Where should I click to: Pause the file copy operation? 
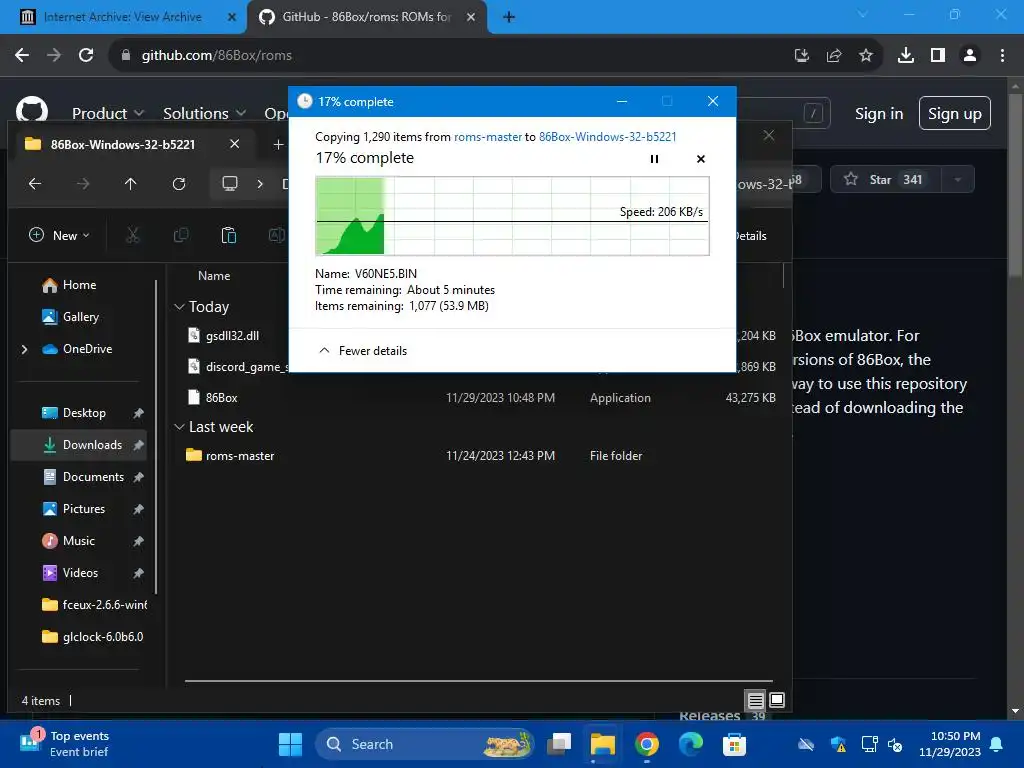(x=654, y=159)
